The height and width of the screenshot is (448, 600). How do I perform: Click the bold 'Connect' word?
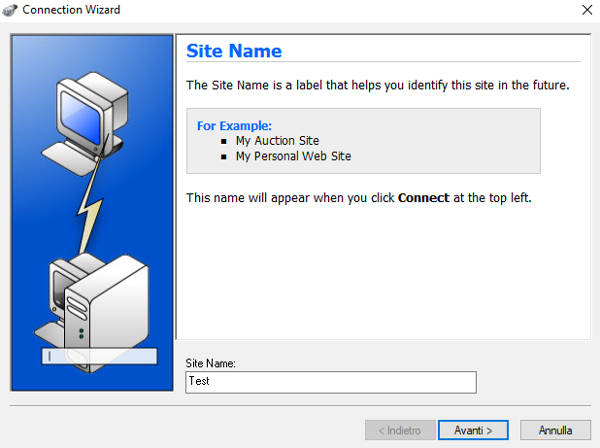point(424,198)
